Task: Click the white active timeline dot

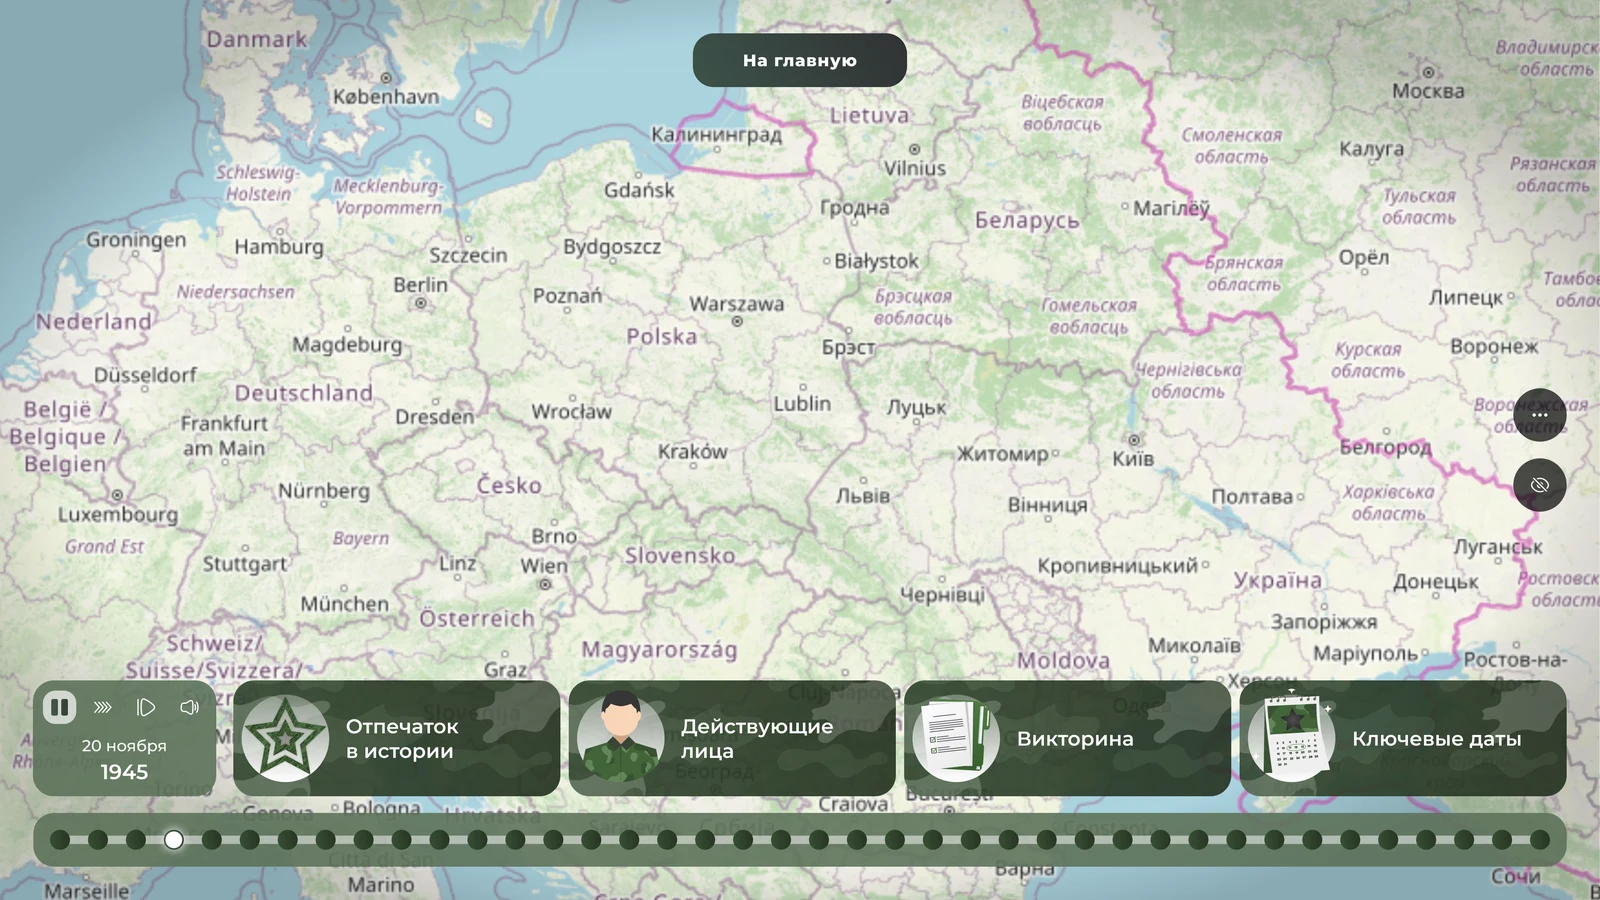Action: click(x=174, y=840)
